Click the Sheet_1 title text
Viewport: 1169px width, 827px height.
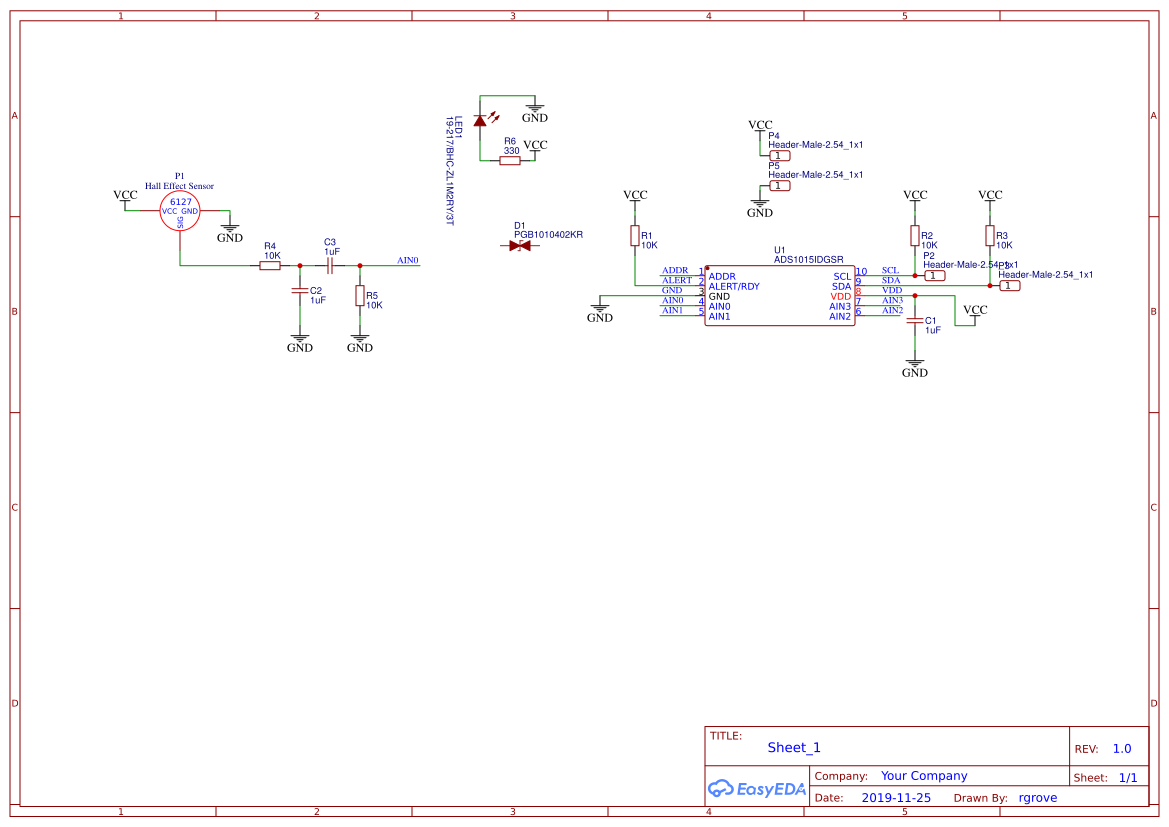tap(793, 747)
